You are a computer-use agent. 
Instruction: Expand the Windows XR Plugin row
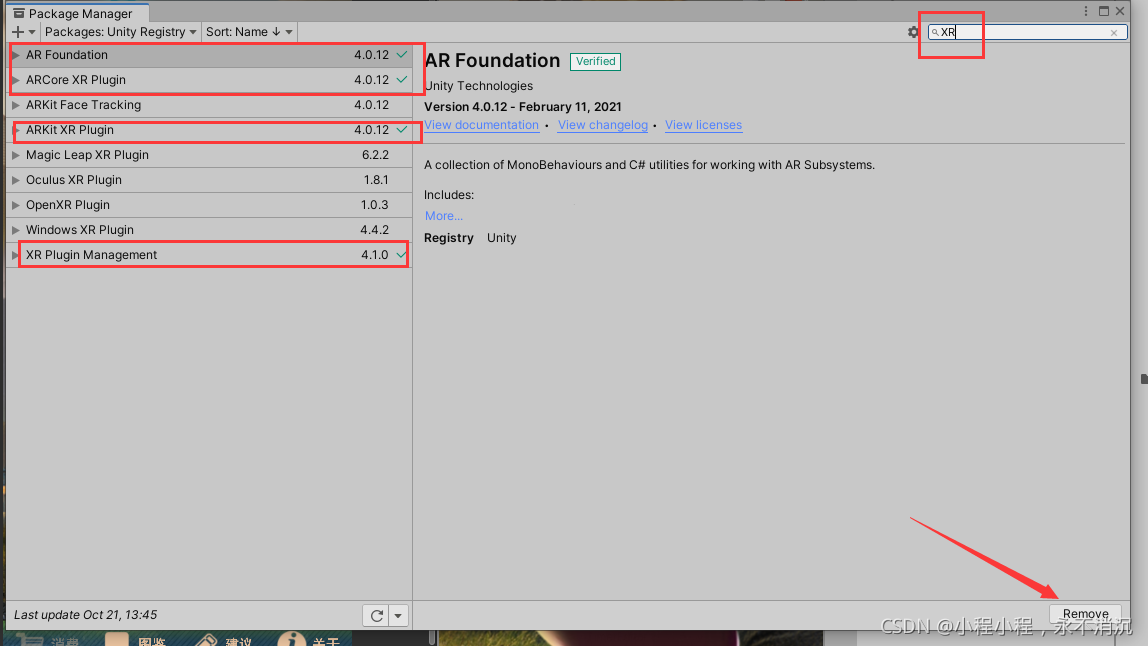pyautogui.click(x=15, y=229)
